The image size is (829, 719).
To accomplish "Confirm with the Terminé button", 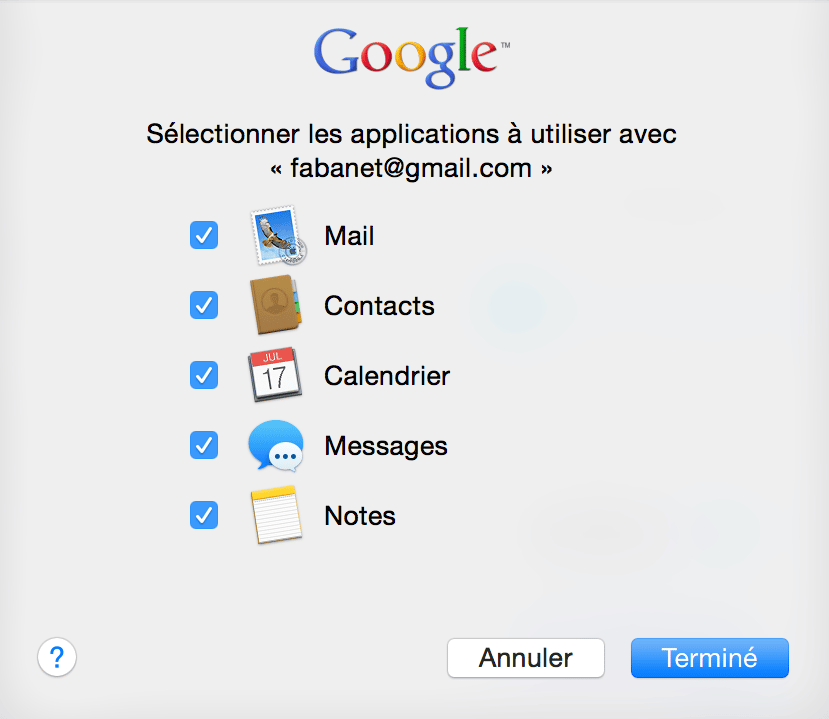I will [710, 658].
